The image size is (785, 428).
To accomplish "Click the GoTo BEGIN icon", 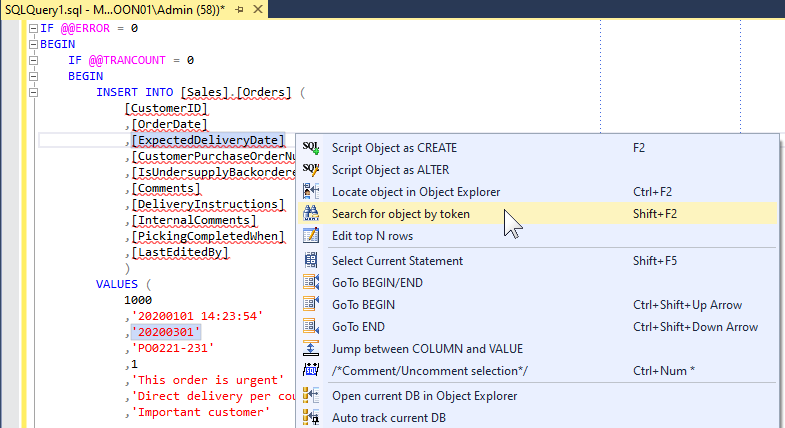I will [311, 305].
